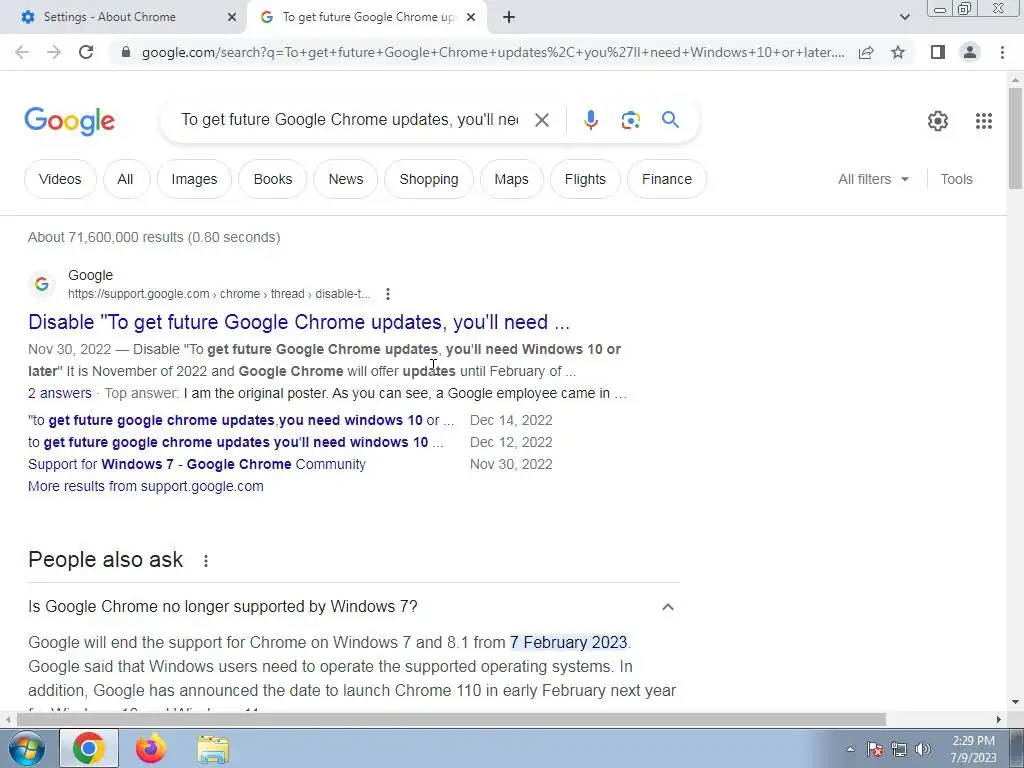Open the Dec 12, 2022 thread link

tap(236, 442)
